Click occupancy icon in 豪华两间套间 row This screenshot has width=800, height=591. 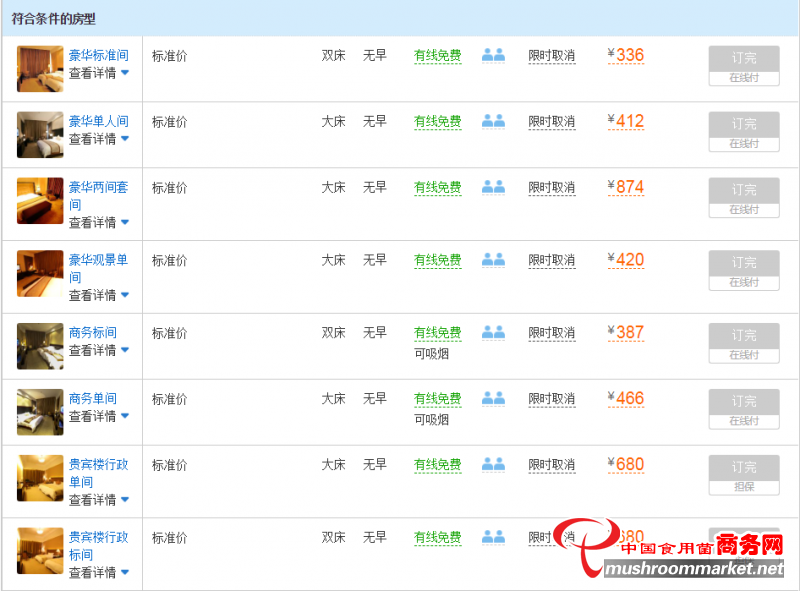coord(493,187)
